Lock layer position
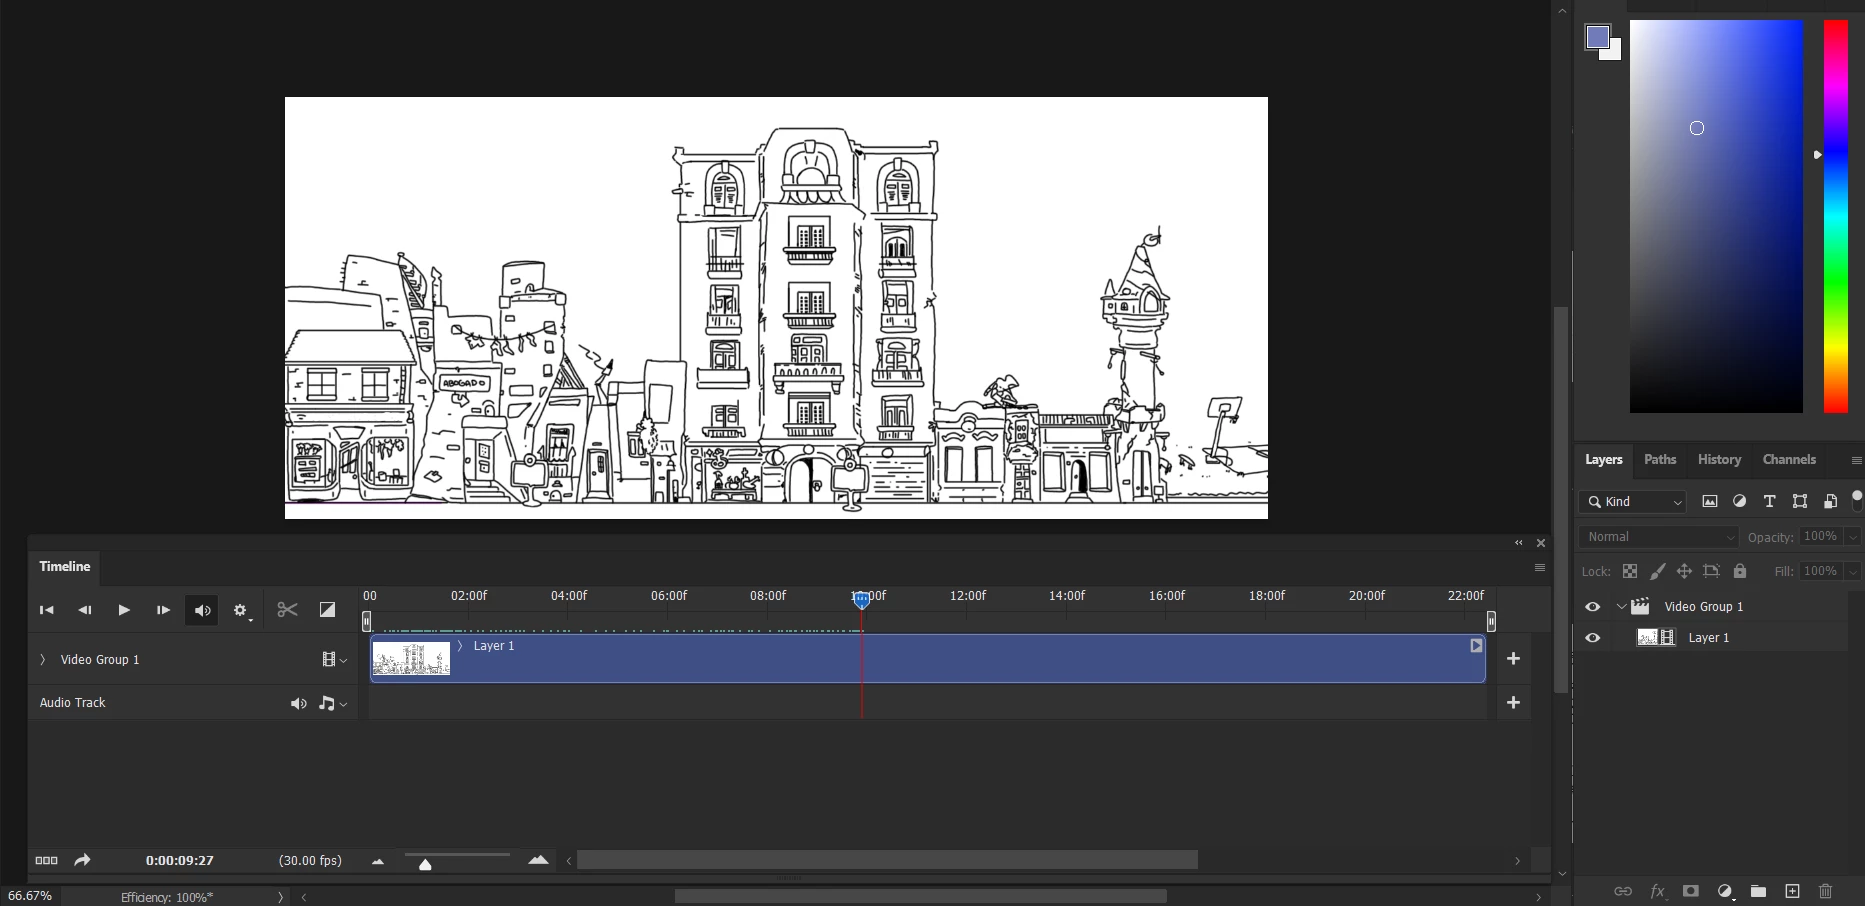 [1684, 571]
